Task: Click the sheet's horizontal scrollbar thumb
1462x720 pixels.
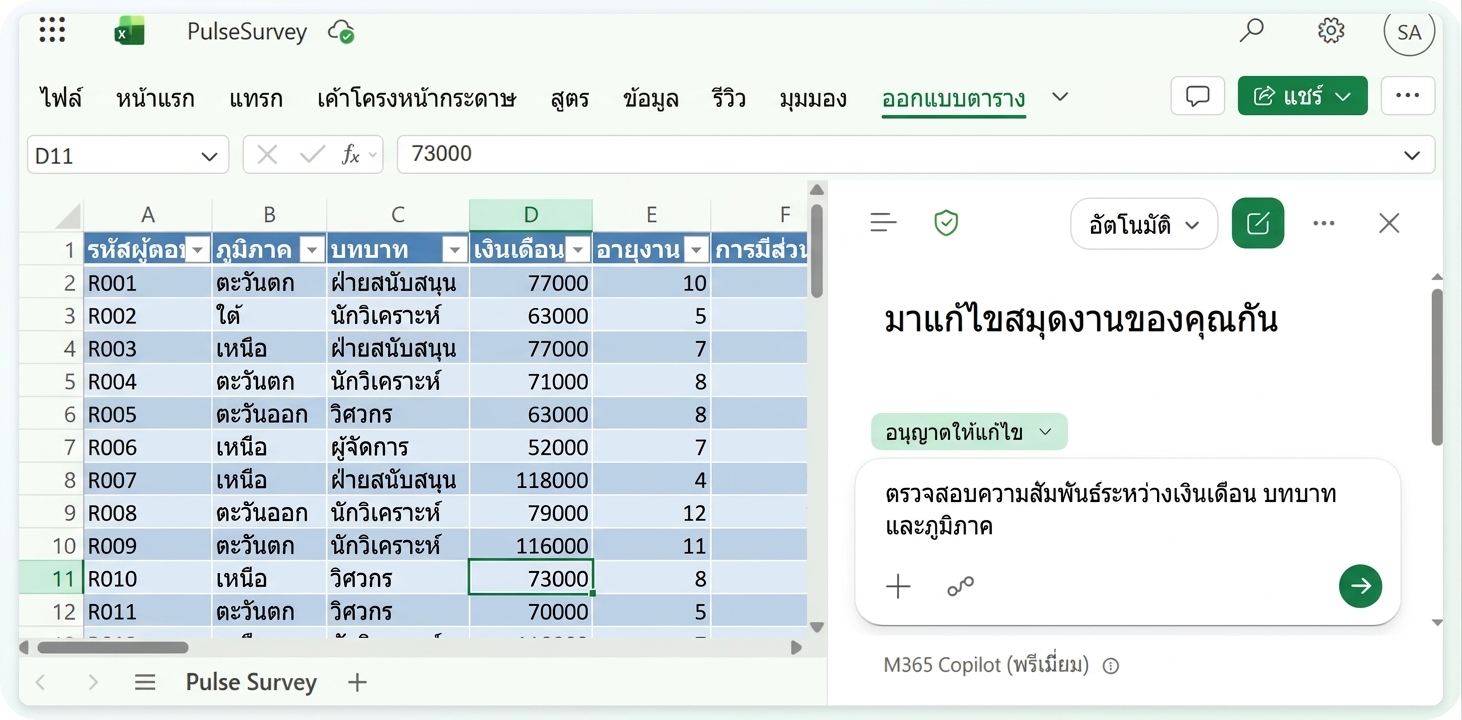Action: 112,648
